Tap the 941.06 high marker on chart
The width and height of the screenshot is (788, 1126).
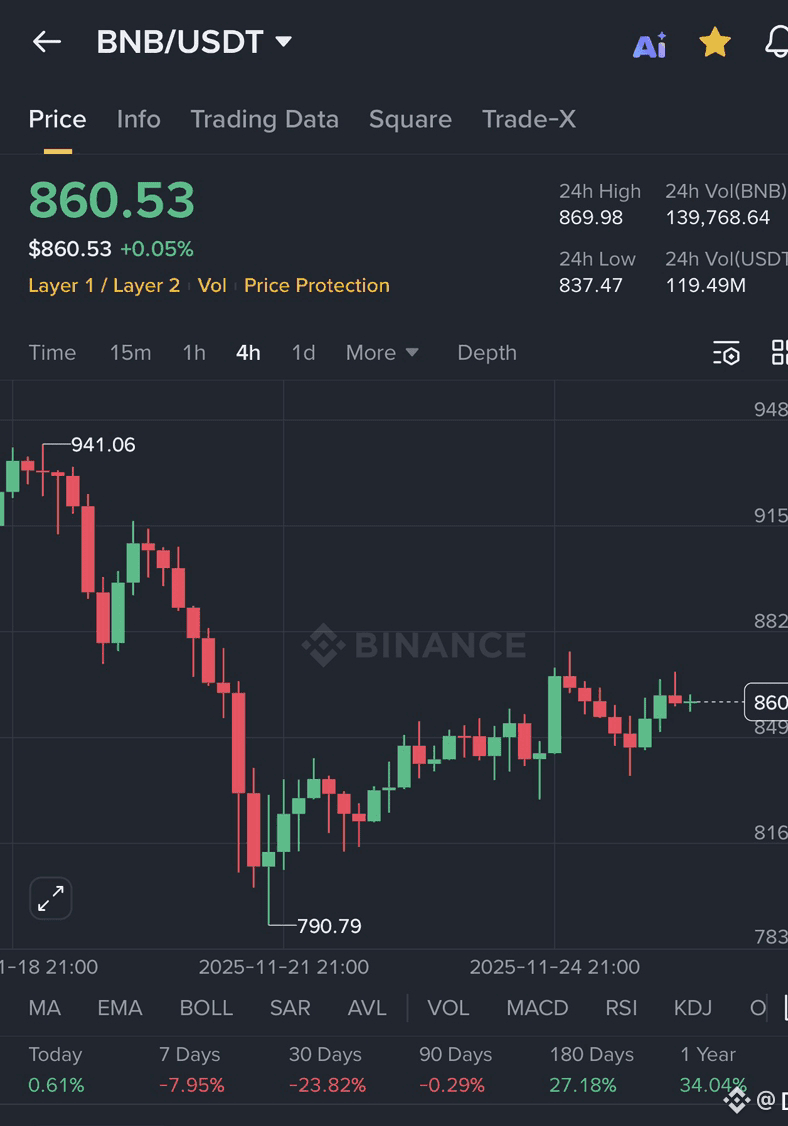coord(103,445)
